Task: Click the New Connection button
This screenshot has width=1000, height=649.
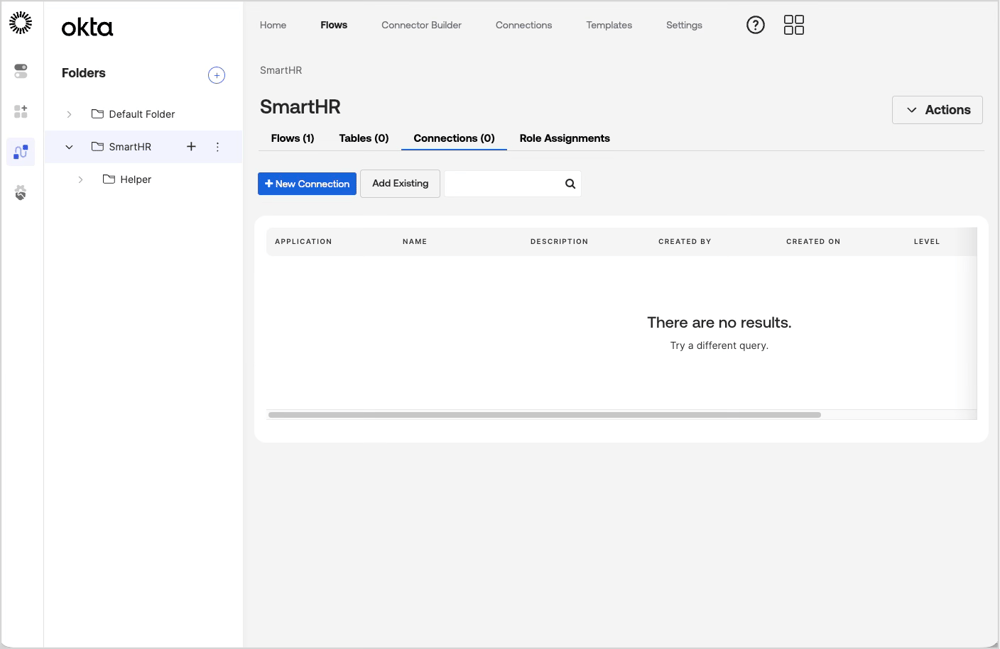Action: point(307,184)
